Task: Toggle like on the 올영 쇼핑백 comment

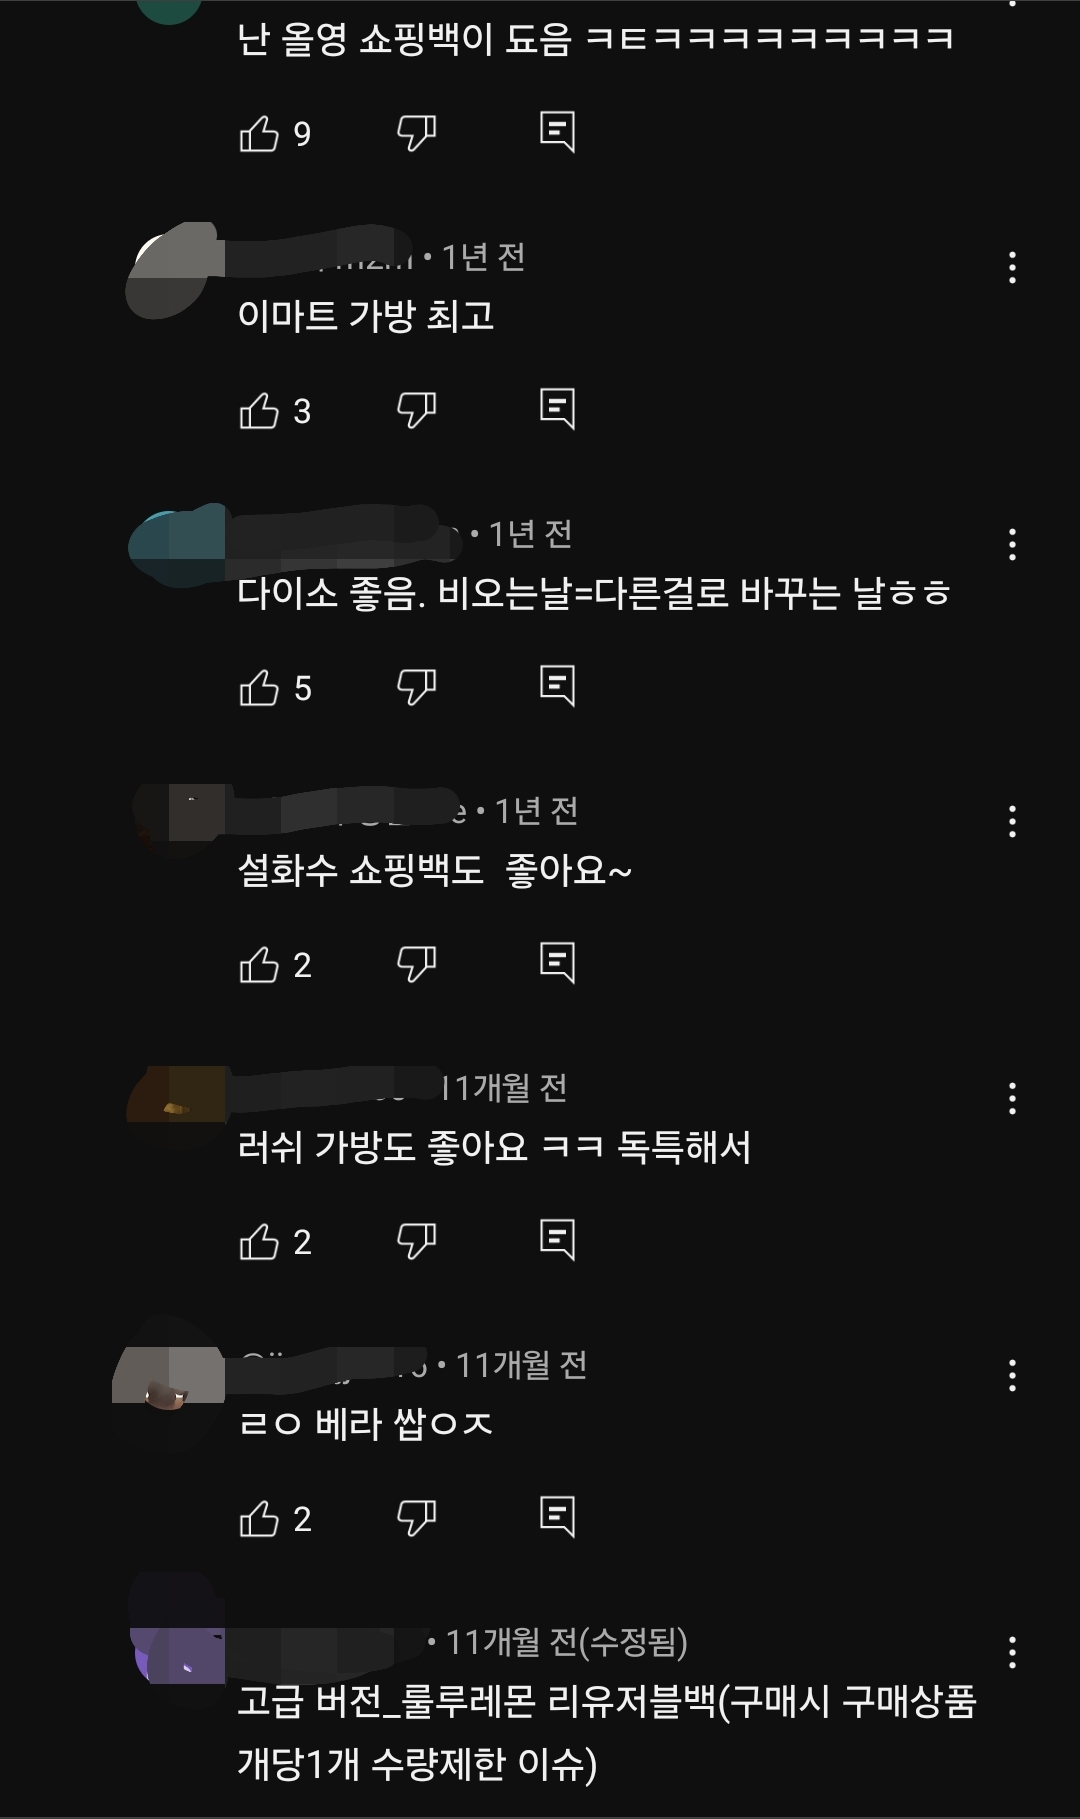Action: [x=259, y=133]
